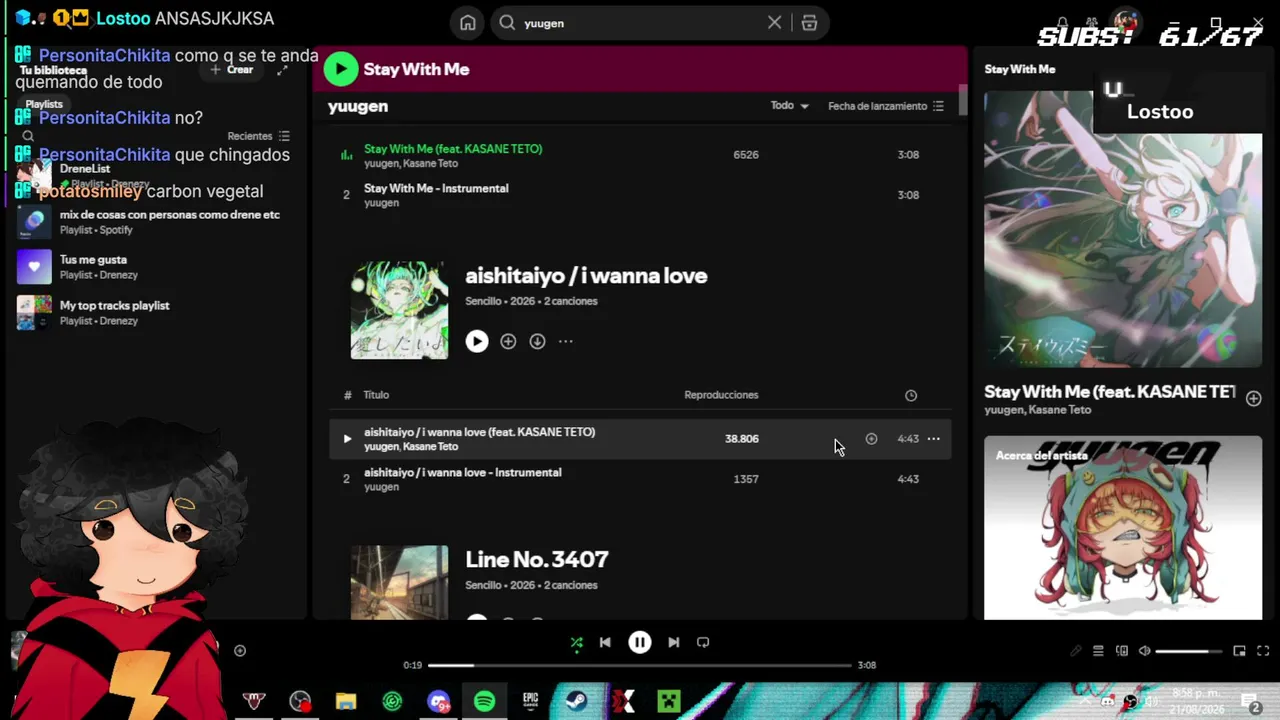
Task: Skip to next track
Action: (x=674, y=643)
